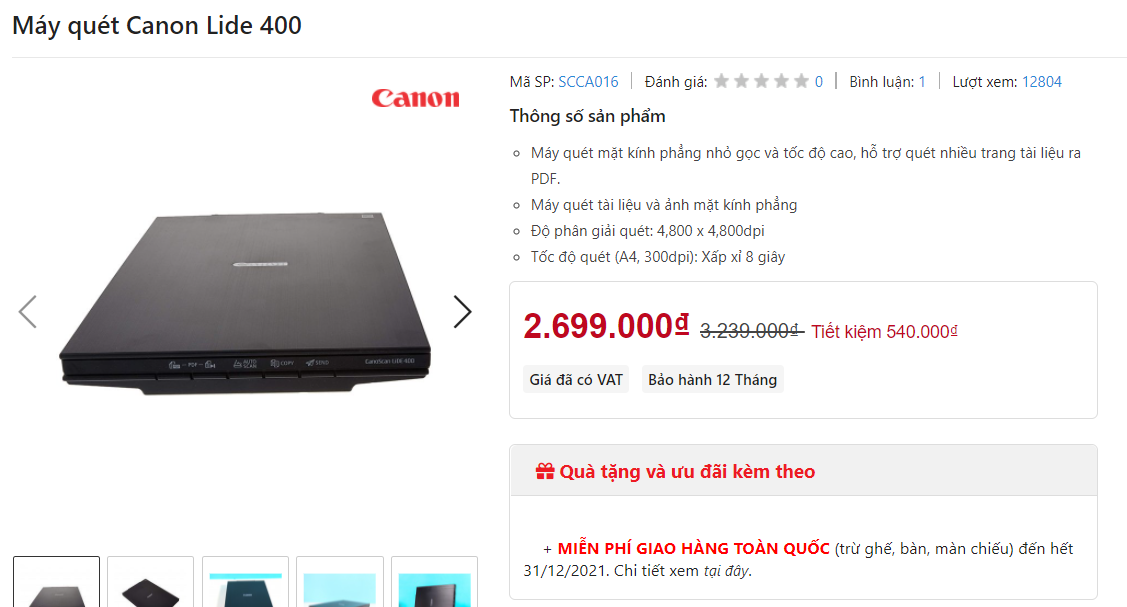Click the main Canon Lide 400 scanner image
Image resolution: width=1127 pixels, height=607 pixels.
click(x=244, y=303)
